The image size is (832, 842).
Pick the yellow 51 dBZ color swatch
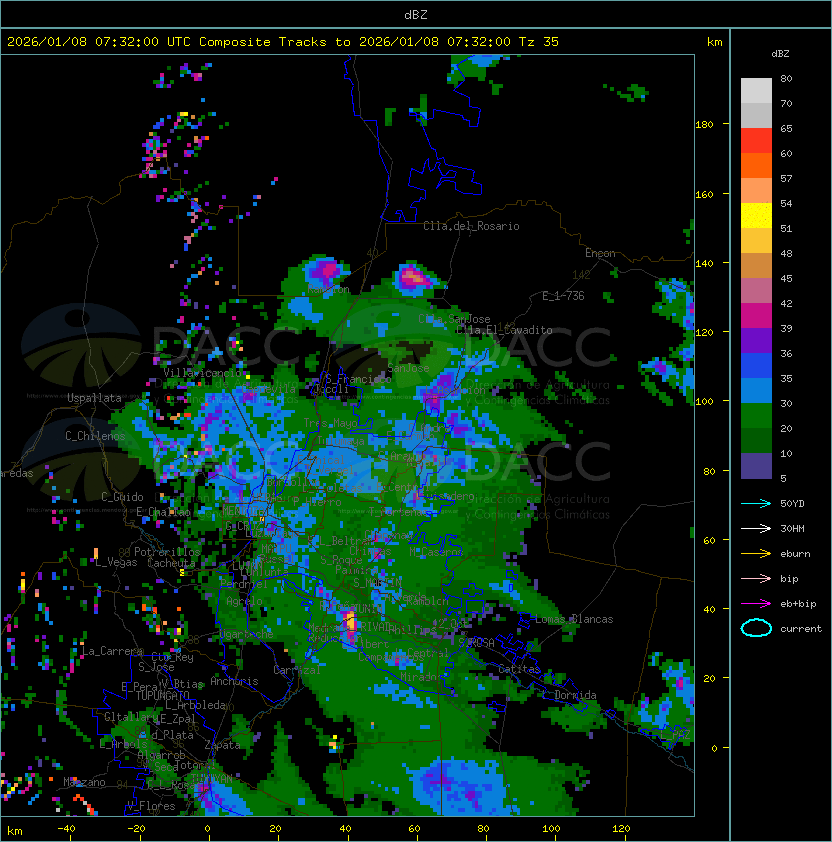(756, 216)
